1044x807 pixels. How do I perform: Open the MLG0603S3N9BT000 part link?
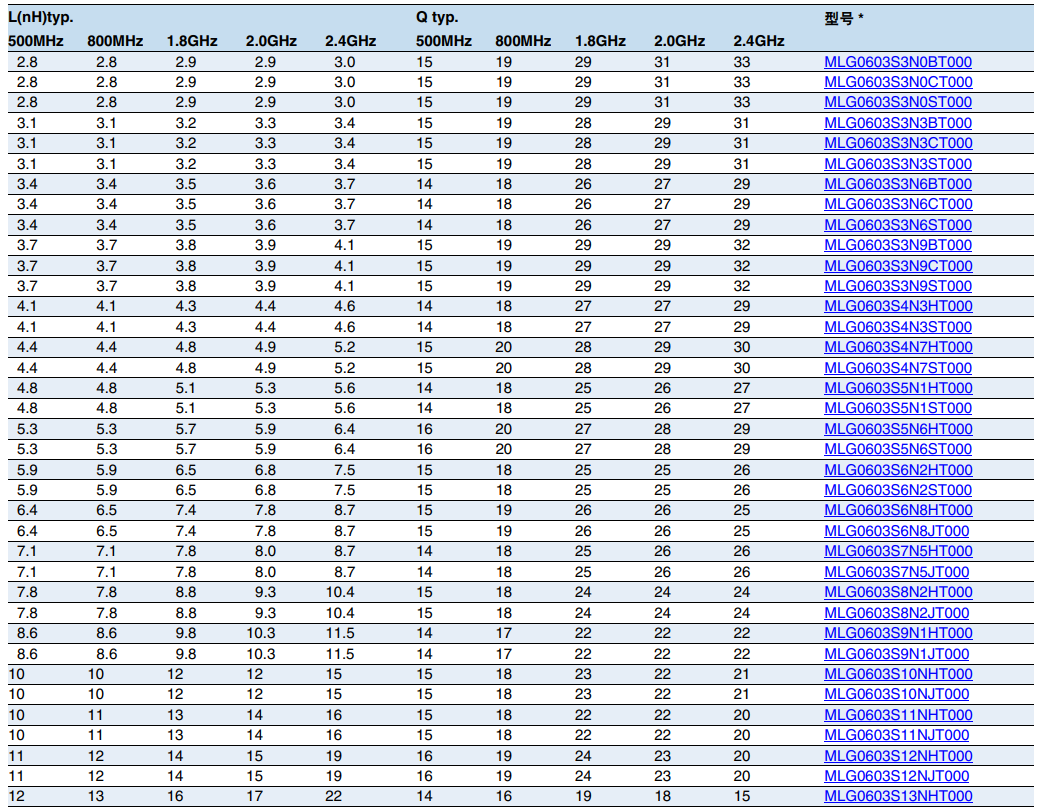pos(898,245)
